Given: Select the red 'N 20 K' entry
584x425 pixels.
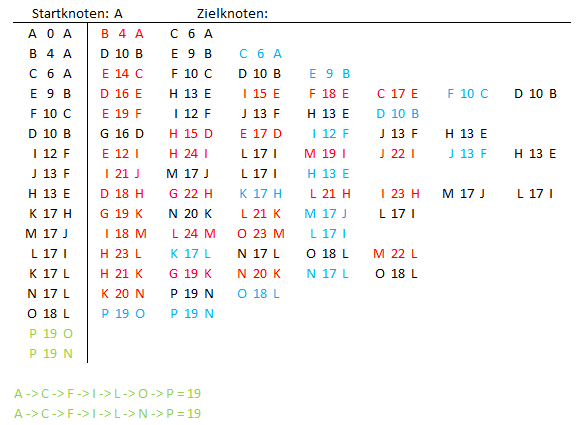Looking at the screenshot, I should [259, 274].
